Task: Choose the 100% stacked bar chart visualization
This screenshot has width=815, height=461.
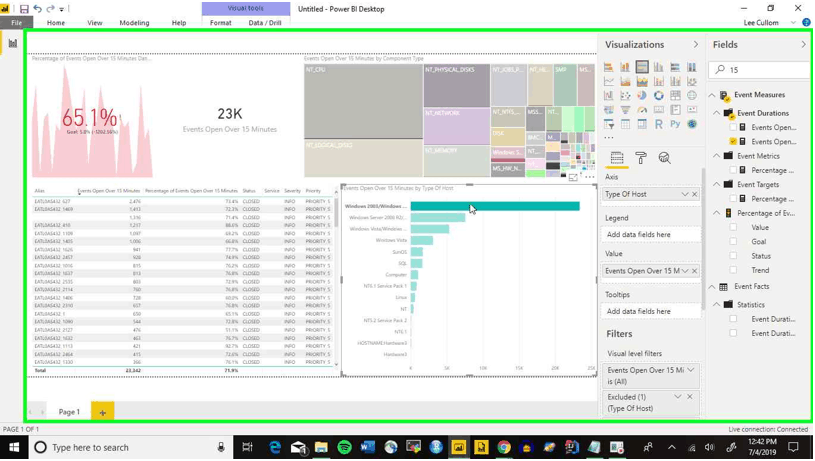Action: pos(675,67)
